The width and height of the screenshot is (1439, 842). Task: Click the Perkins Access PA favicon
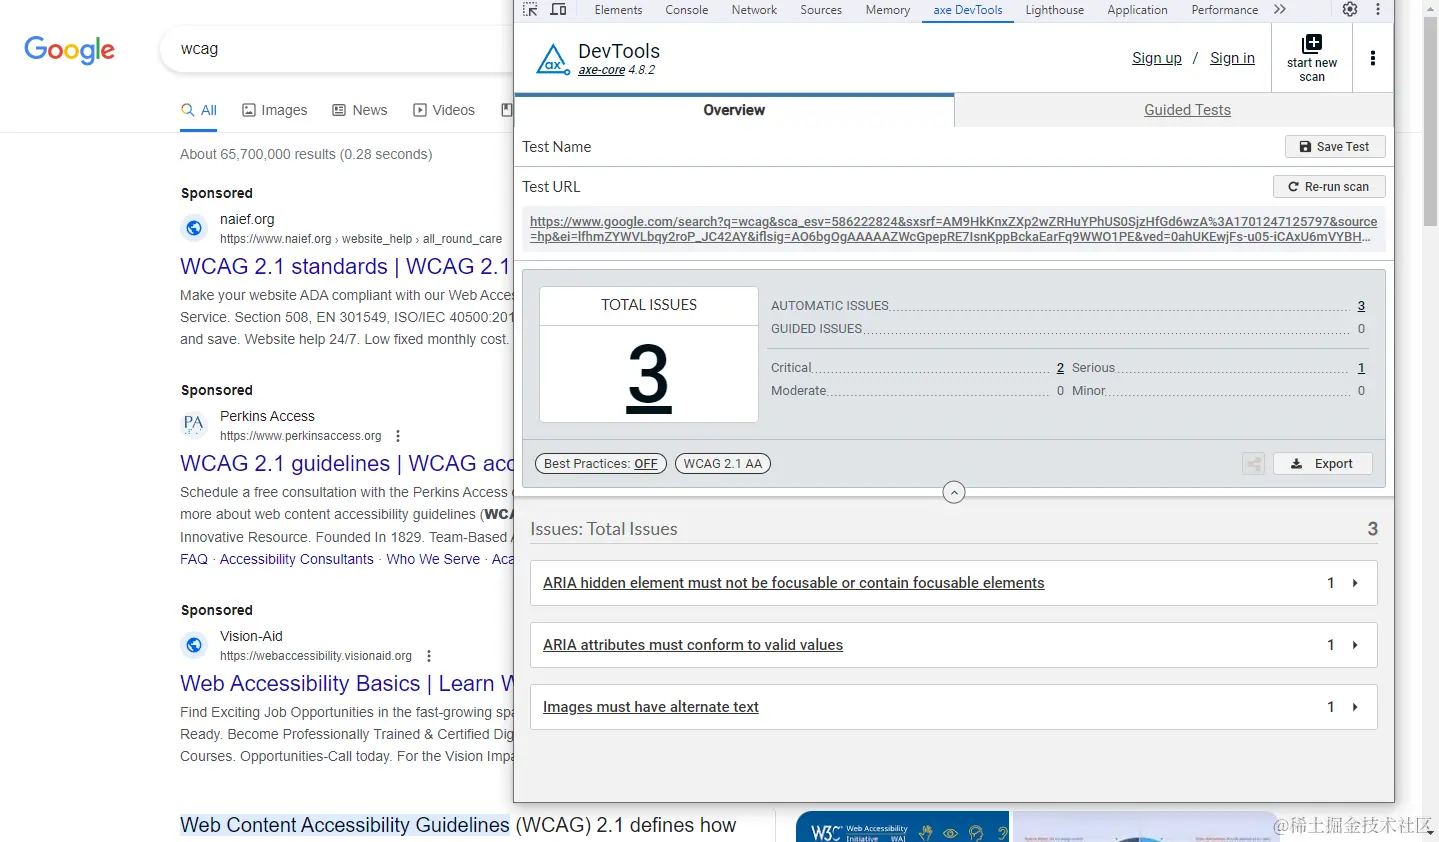click(x=194, y=425)
